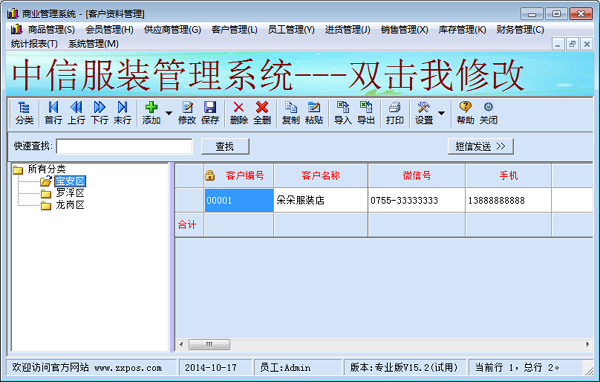Select the 罗浮区 tree folder
Screen dimensions: 600x382
[x=70, y=193]
